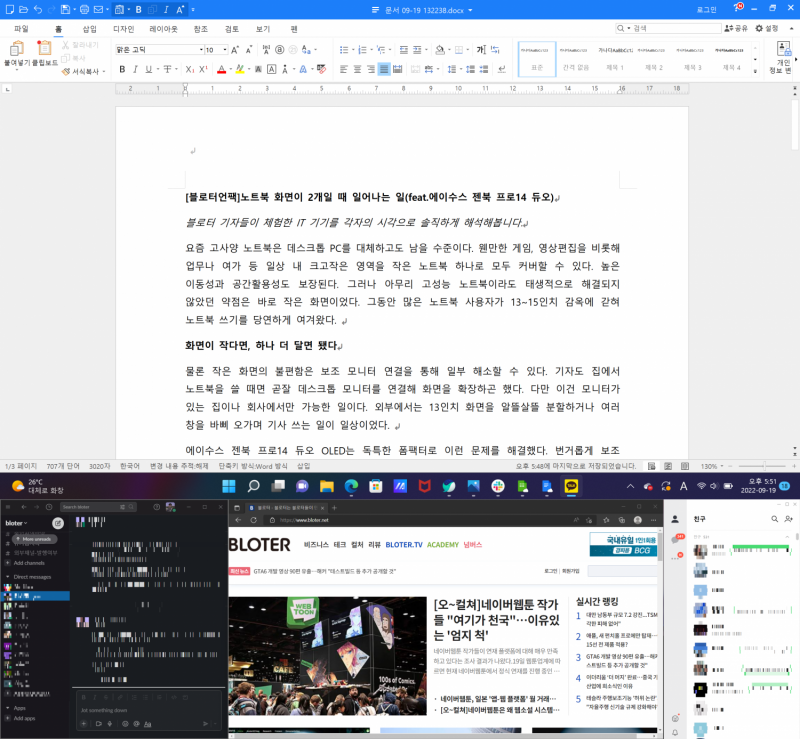Send the document via the email icon

tap(99, 10)
